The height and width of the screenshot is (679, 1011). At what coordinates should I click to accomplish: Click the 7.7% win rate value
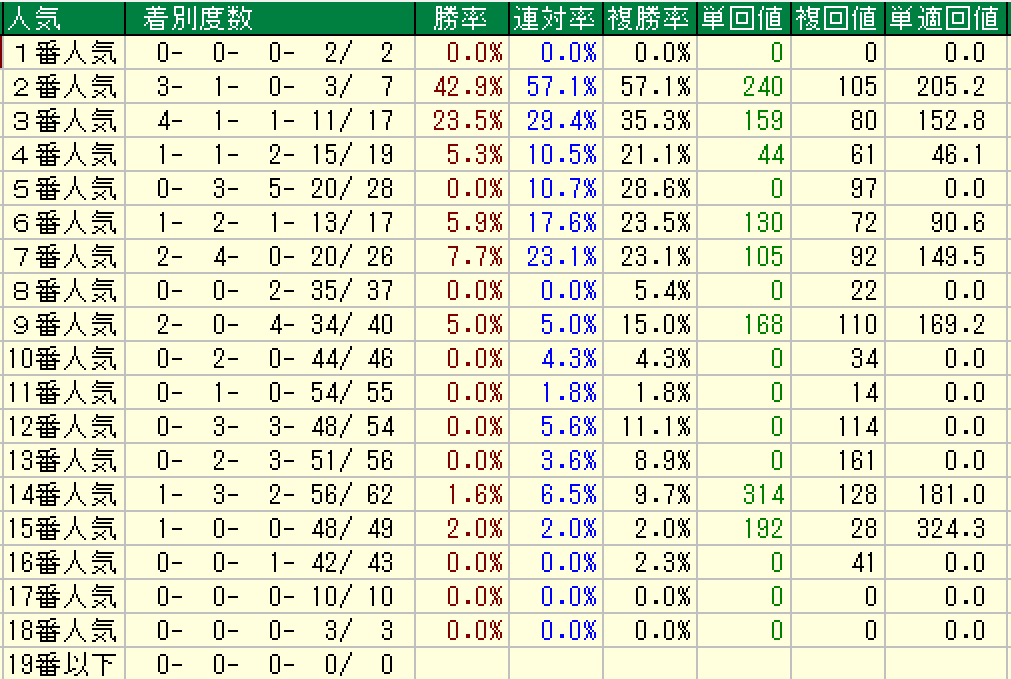[x=475, y=257]
